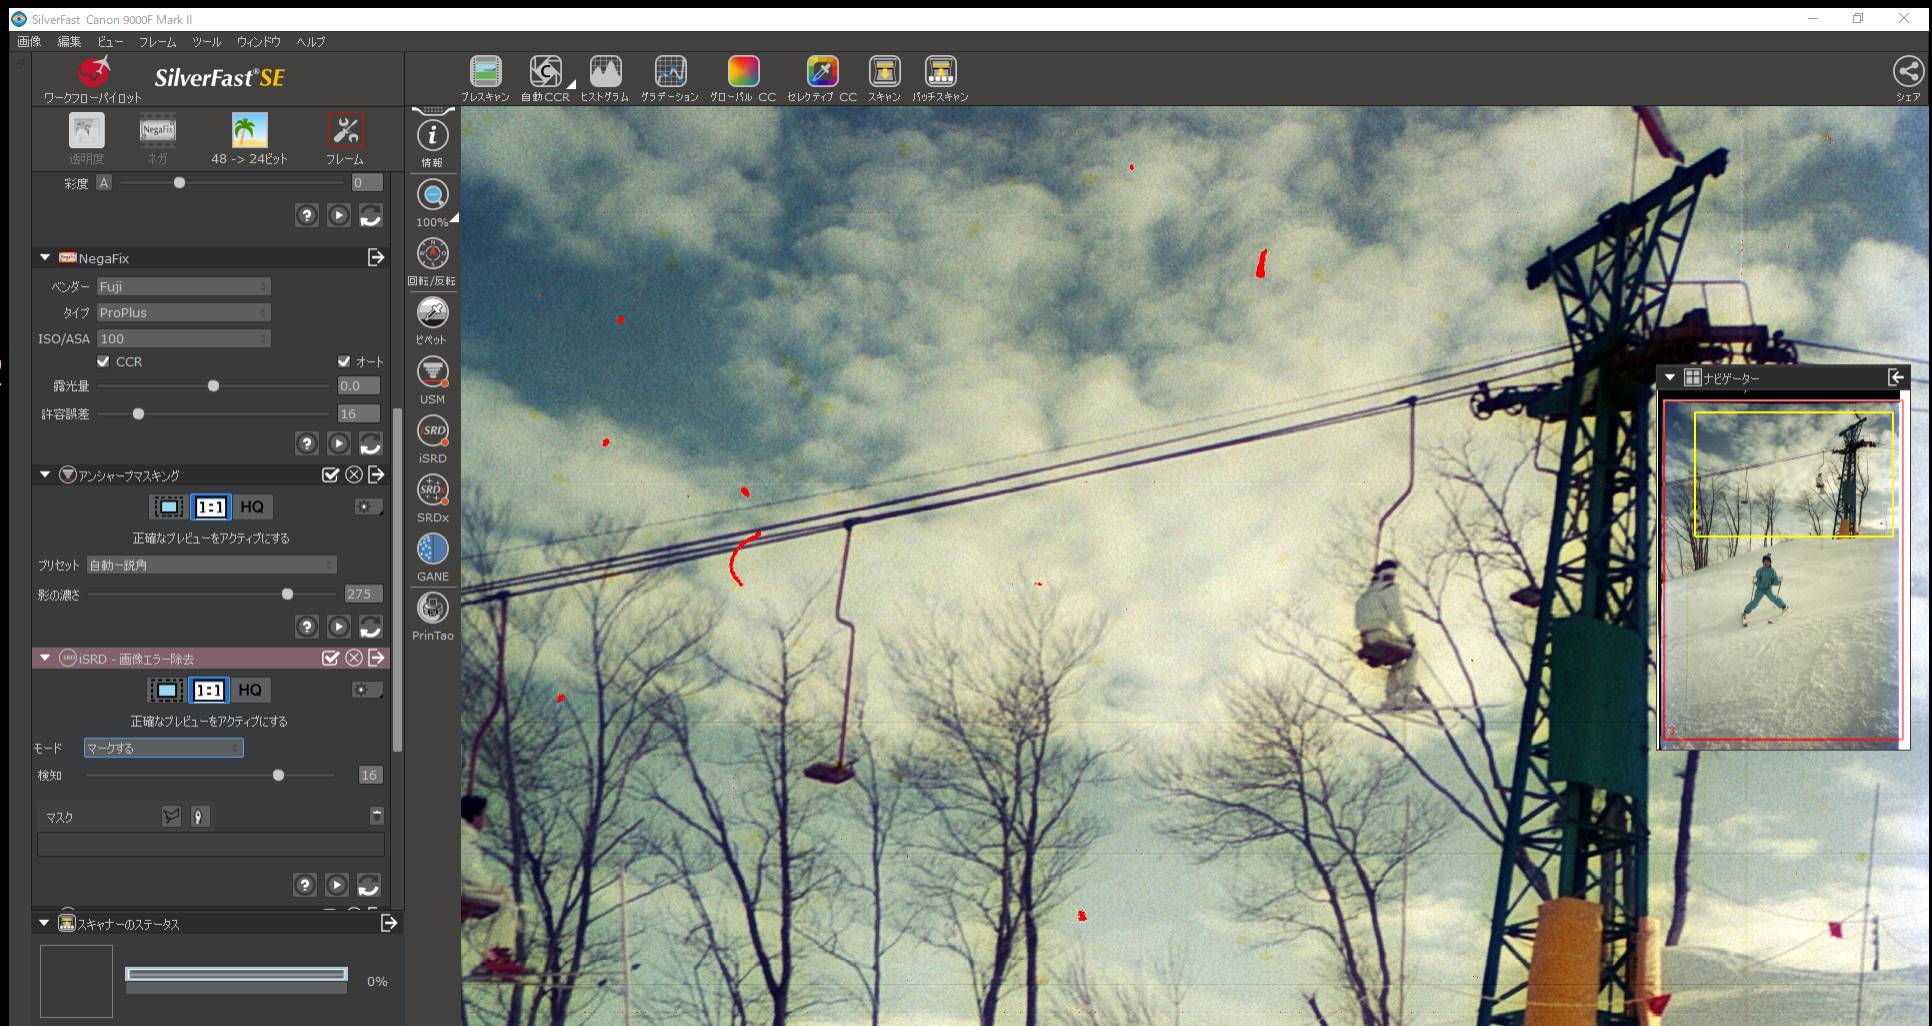Image resolution: width=1932 pixels, height=1026 pixels.
Task: Open the 編集 menu
Action: coord(69,41)
